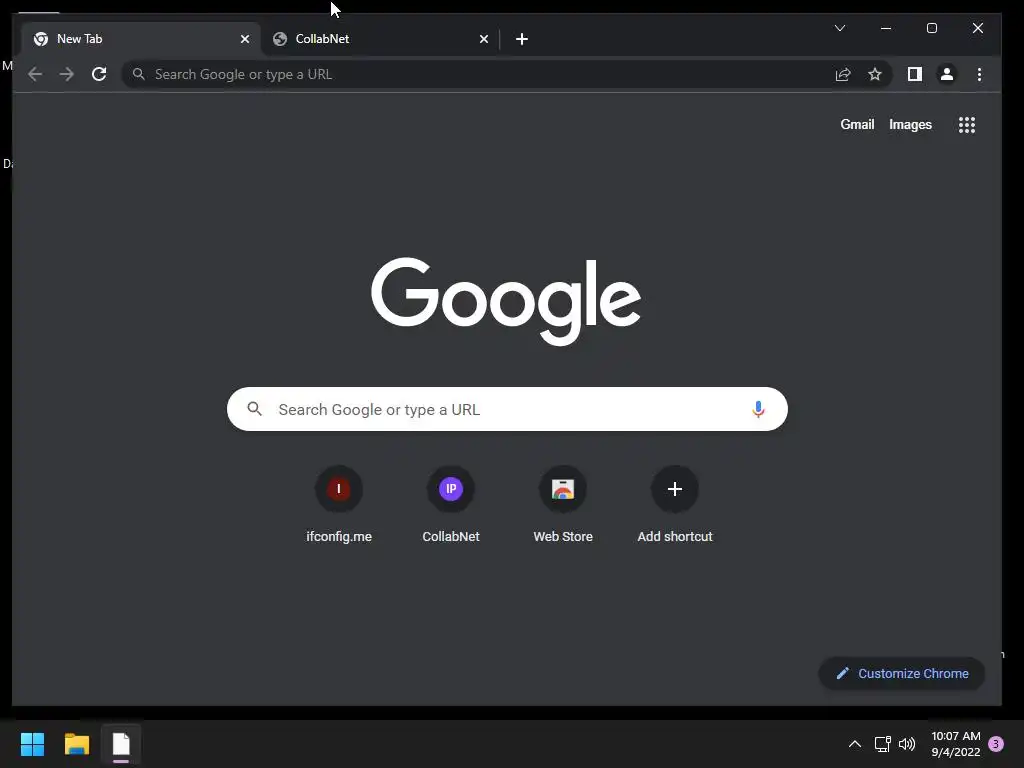Click the magnifier icon in the address bar

[x=138, y=74]
